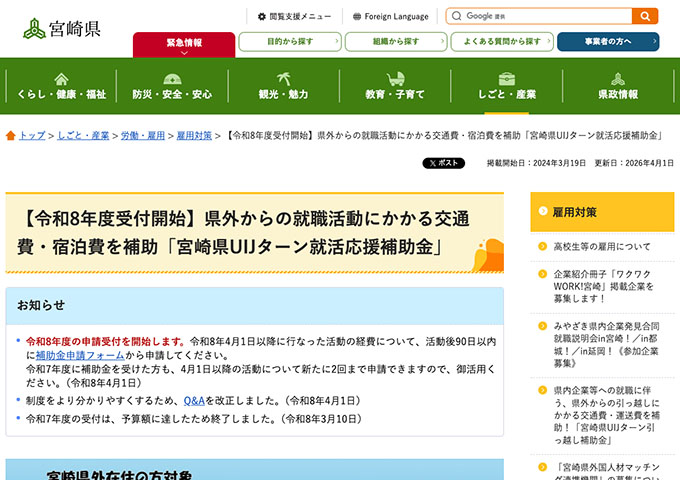Click the arrow icon next to 高校生等の雇用について
The height and width of the screenshot is (480, 680).
pyautogui.click(x=543, y=246)
